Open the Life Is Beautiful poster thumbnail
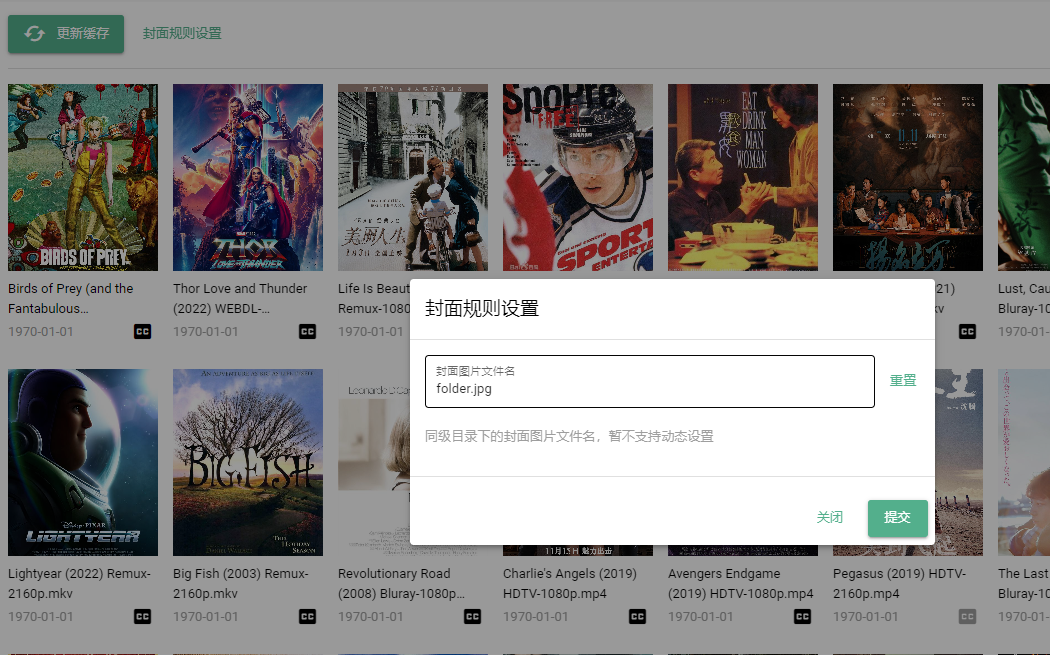The height and width of the screenshot is (655, 1050). [x=412, y=177]
